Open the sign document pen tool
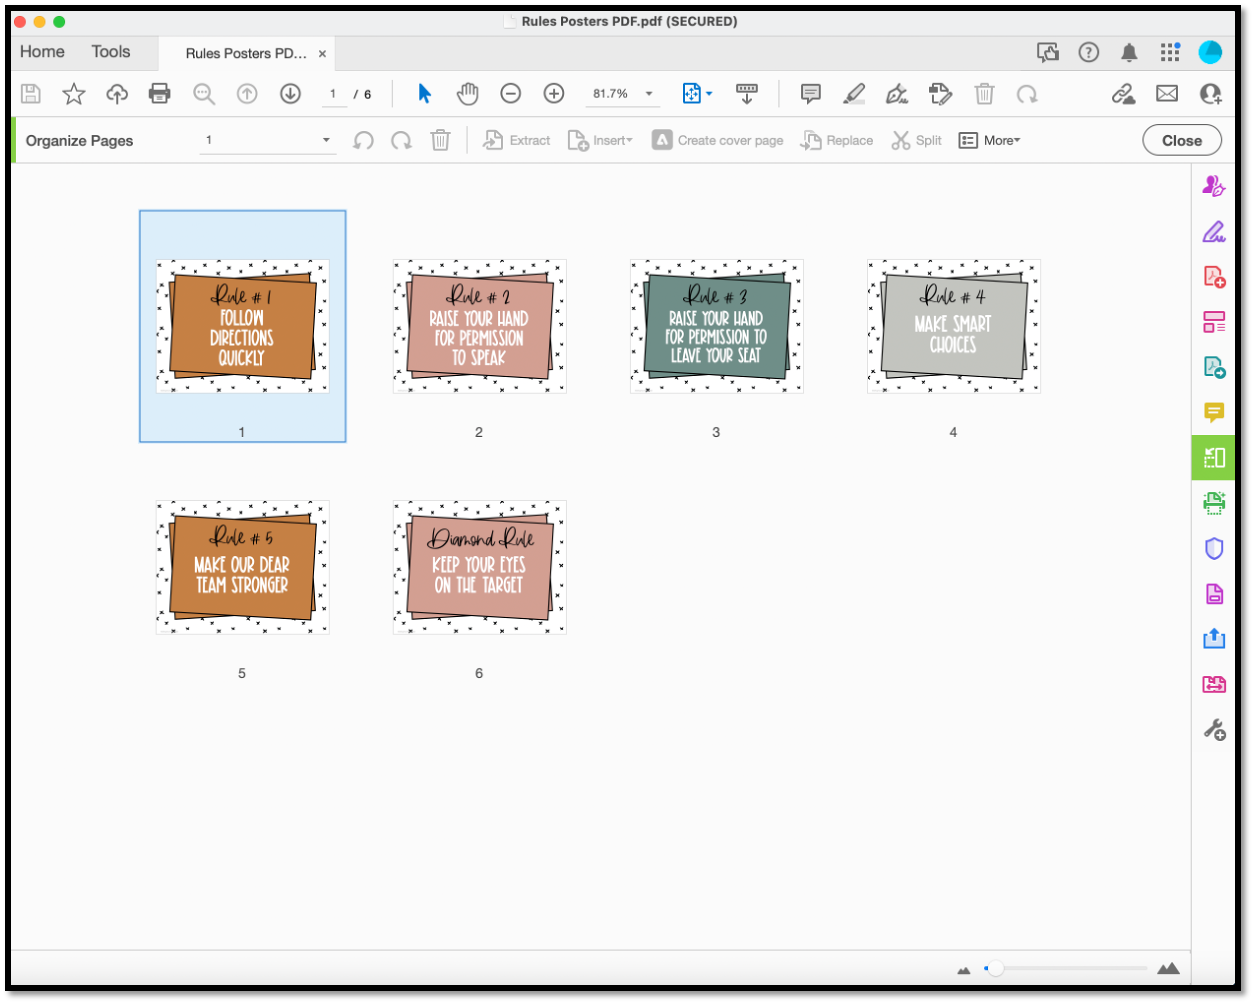Viewport: 1254px width, 1004px height. (897, 94)
